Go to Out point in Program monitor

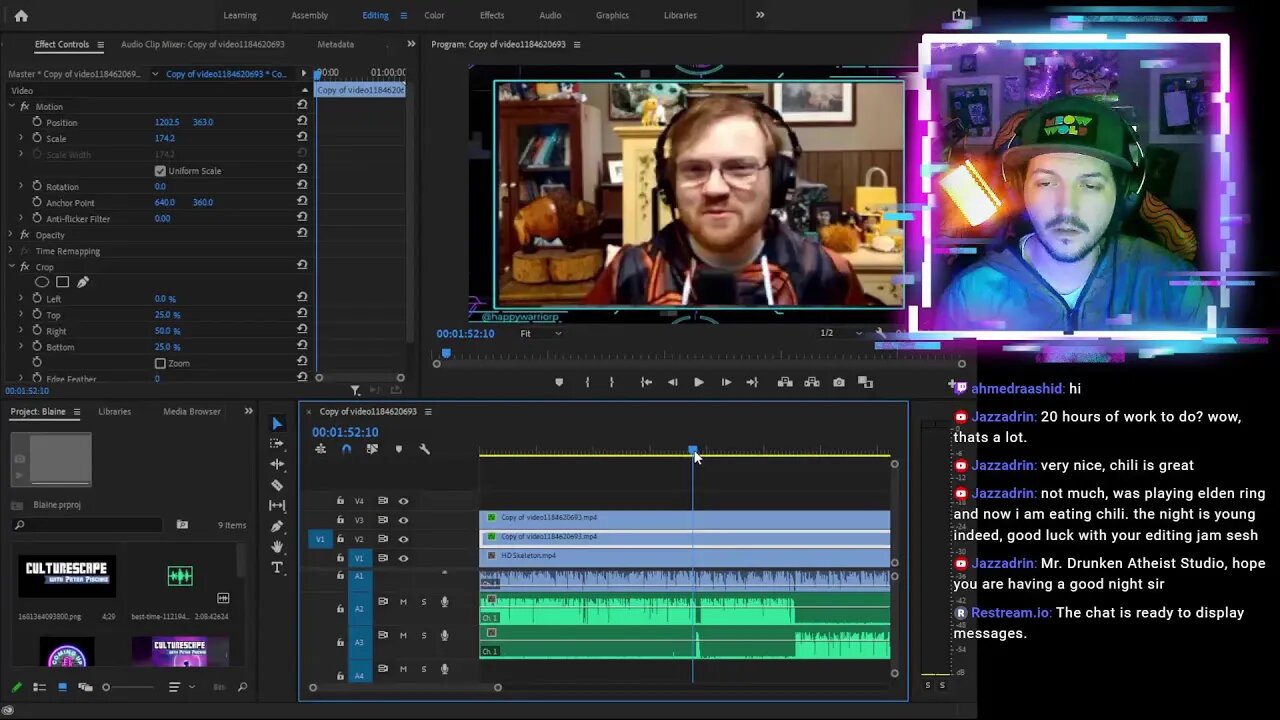[x=752, y=382]
